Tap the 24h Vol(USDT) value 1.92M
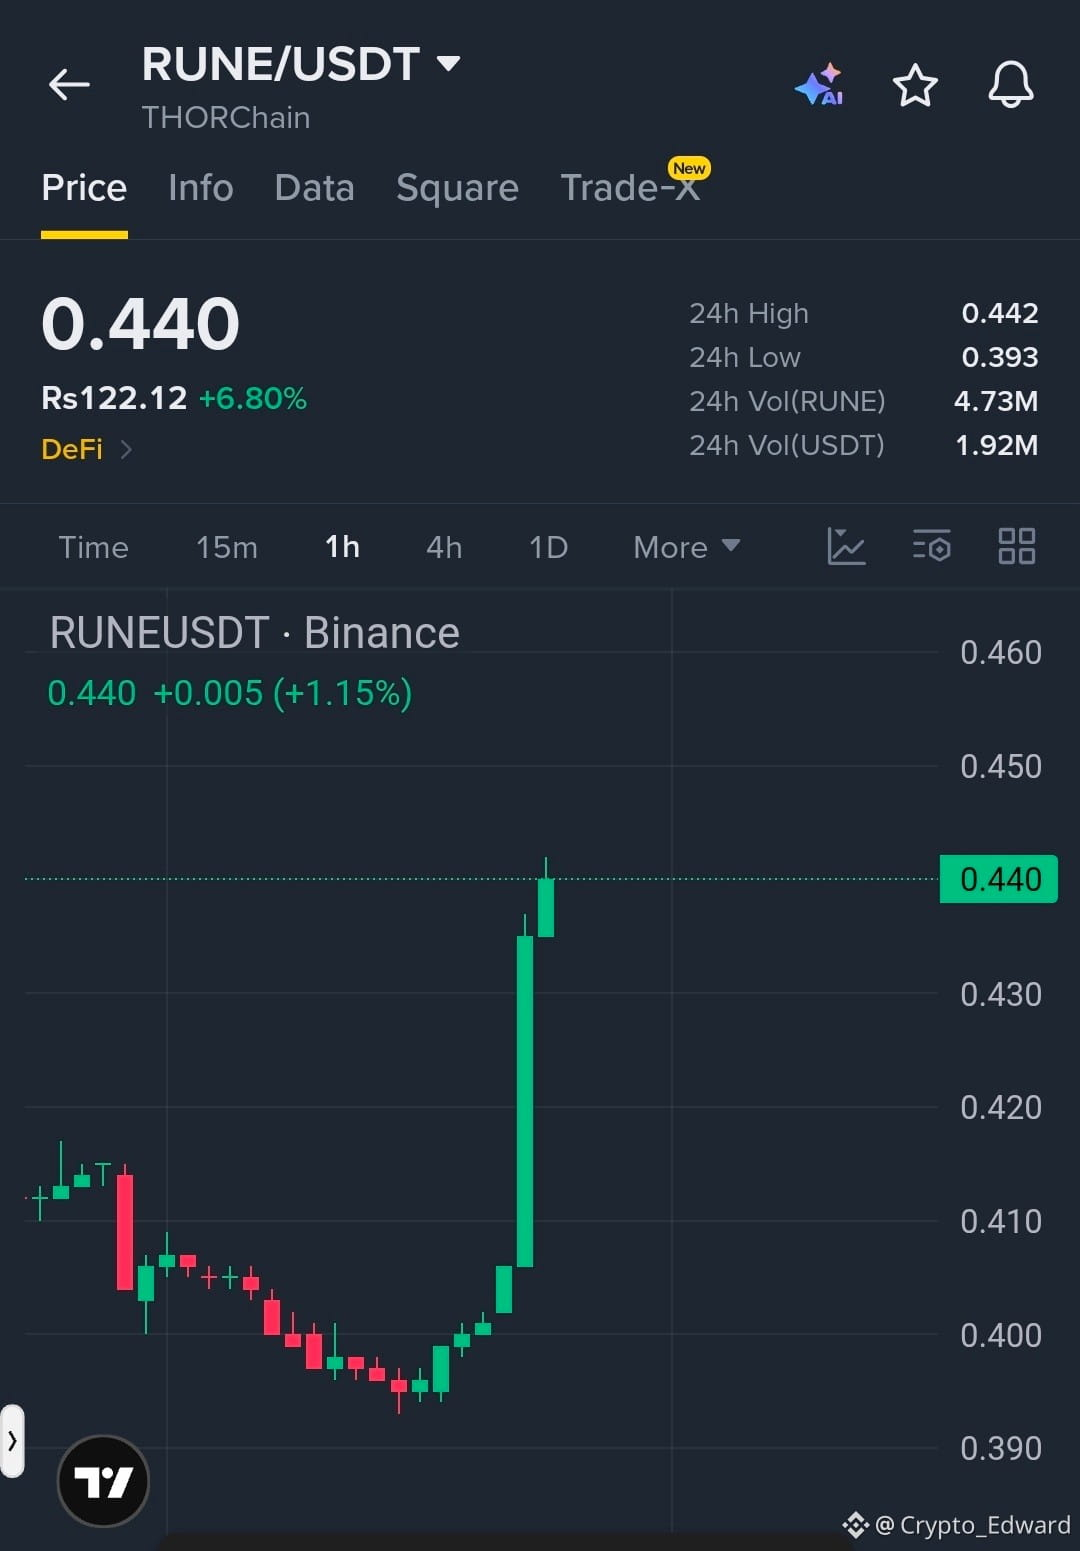The width and height of the screenshot is (1080, 1551). [x=997, y=445]
